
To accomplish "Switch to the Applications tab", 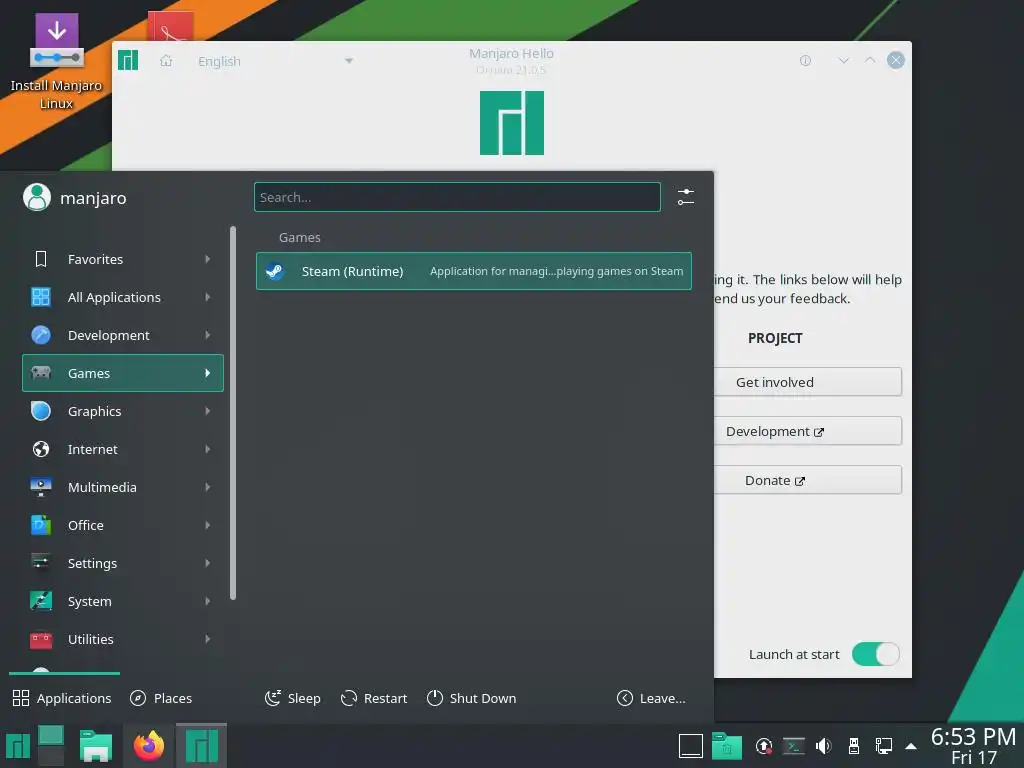I will [62, 698].
